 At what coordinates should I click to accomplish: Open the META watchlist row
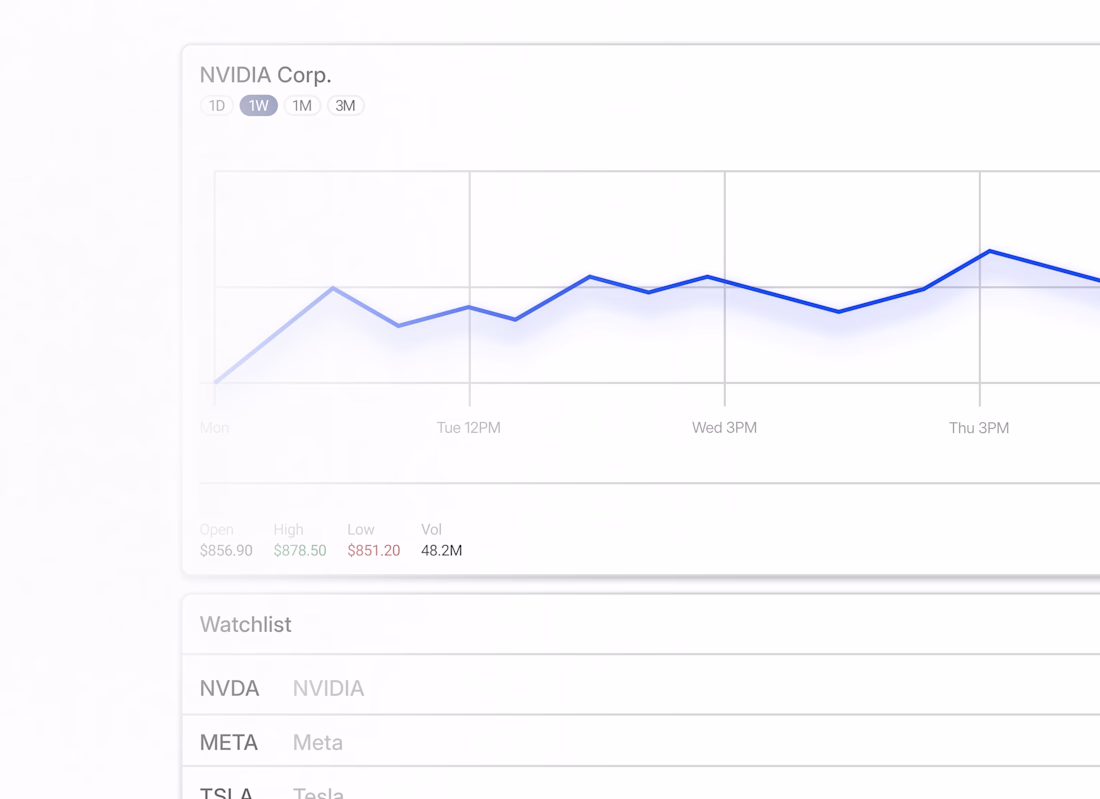(641, 741)
